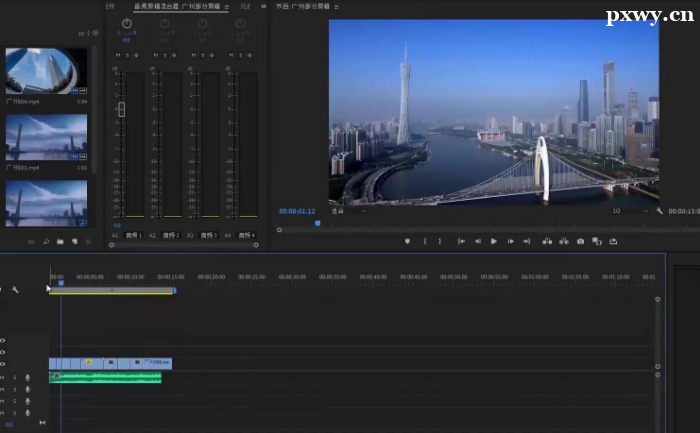Click the Export Frame camera icon
The width and height of the screenshot is (700, 433).
(580, 241)
